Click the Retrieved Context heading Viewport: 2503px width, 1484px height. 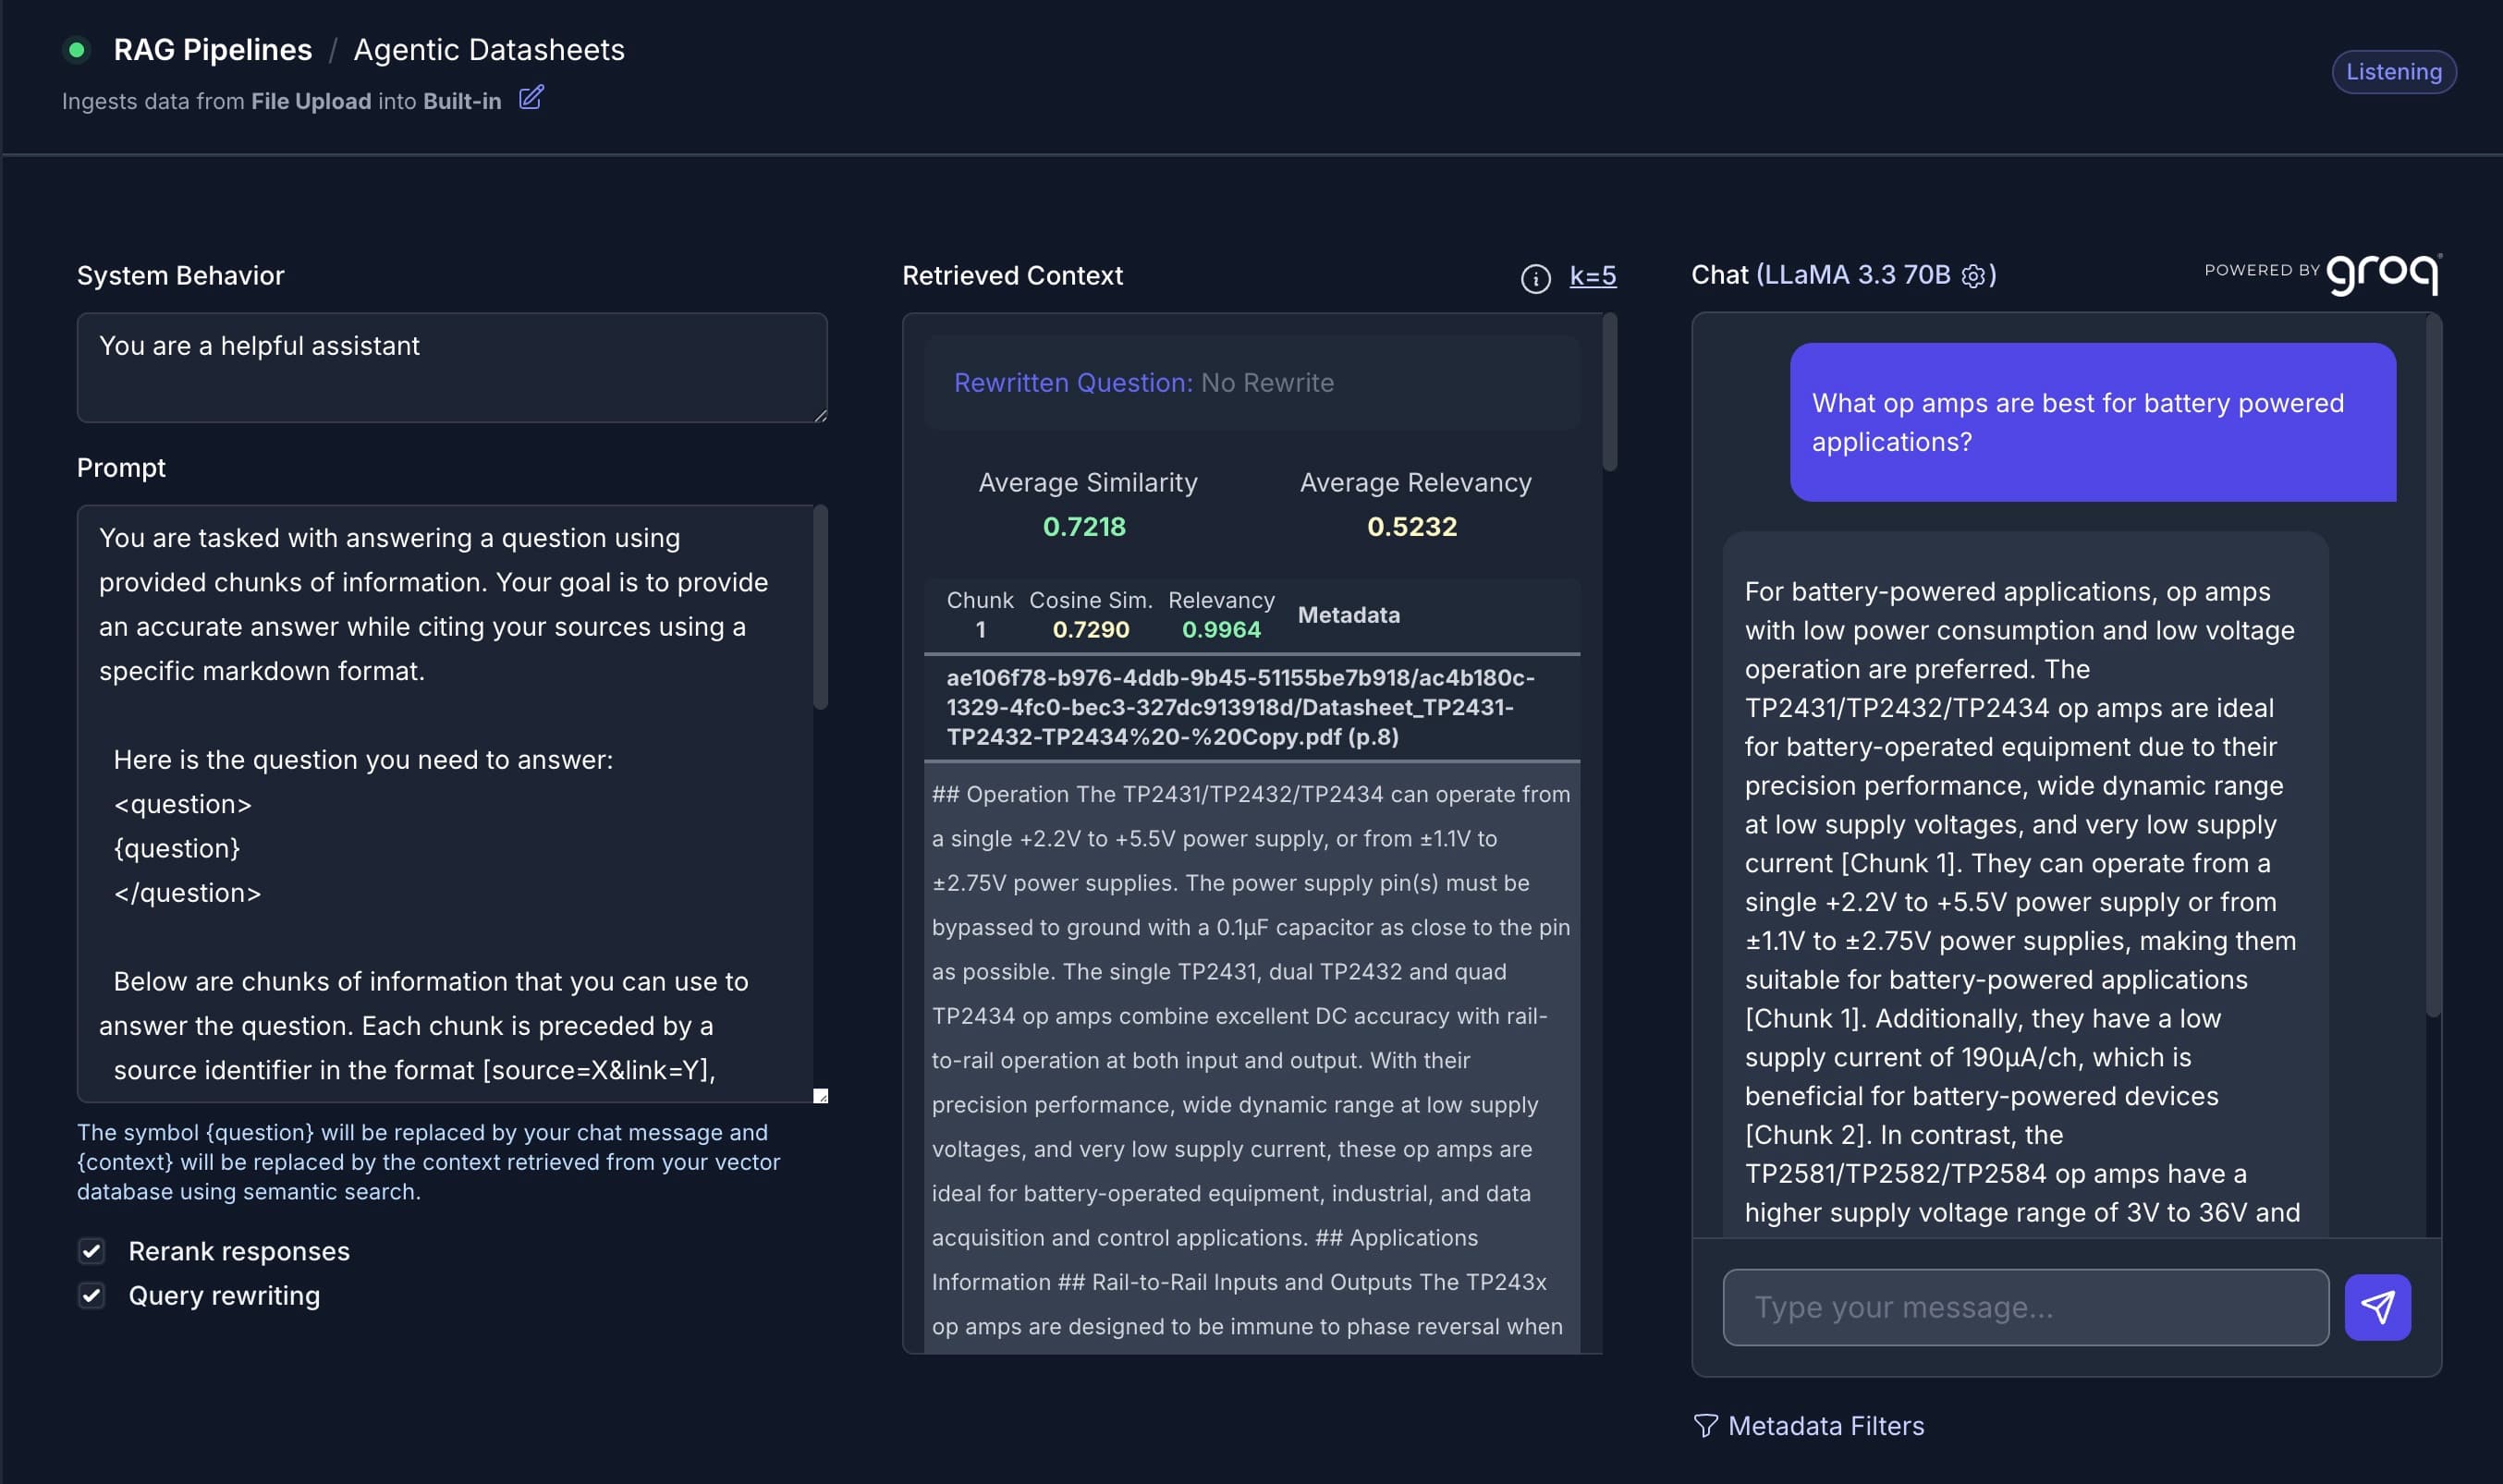pyautogui.click(x=1012, y=275)
